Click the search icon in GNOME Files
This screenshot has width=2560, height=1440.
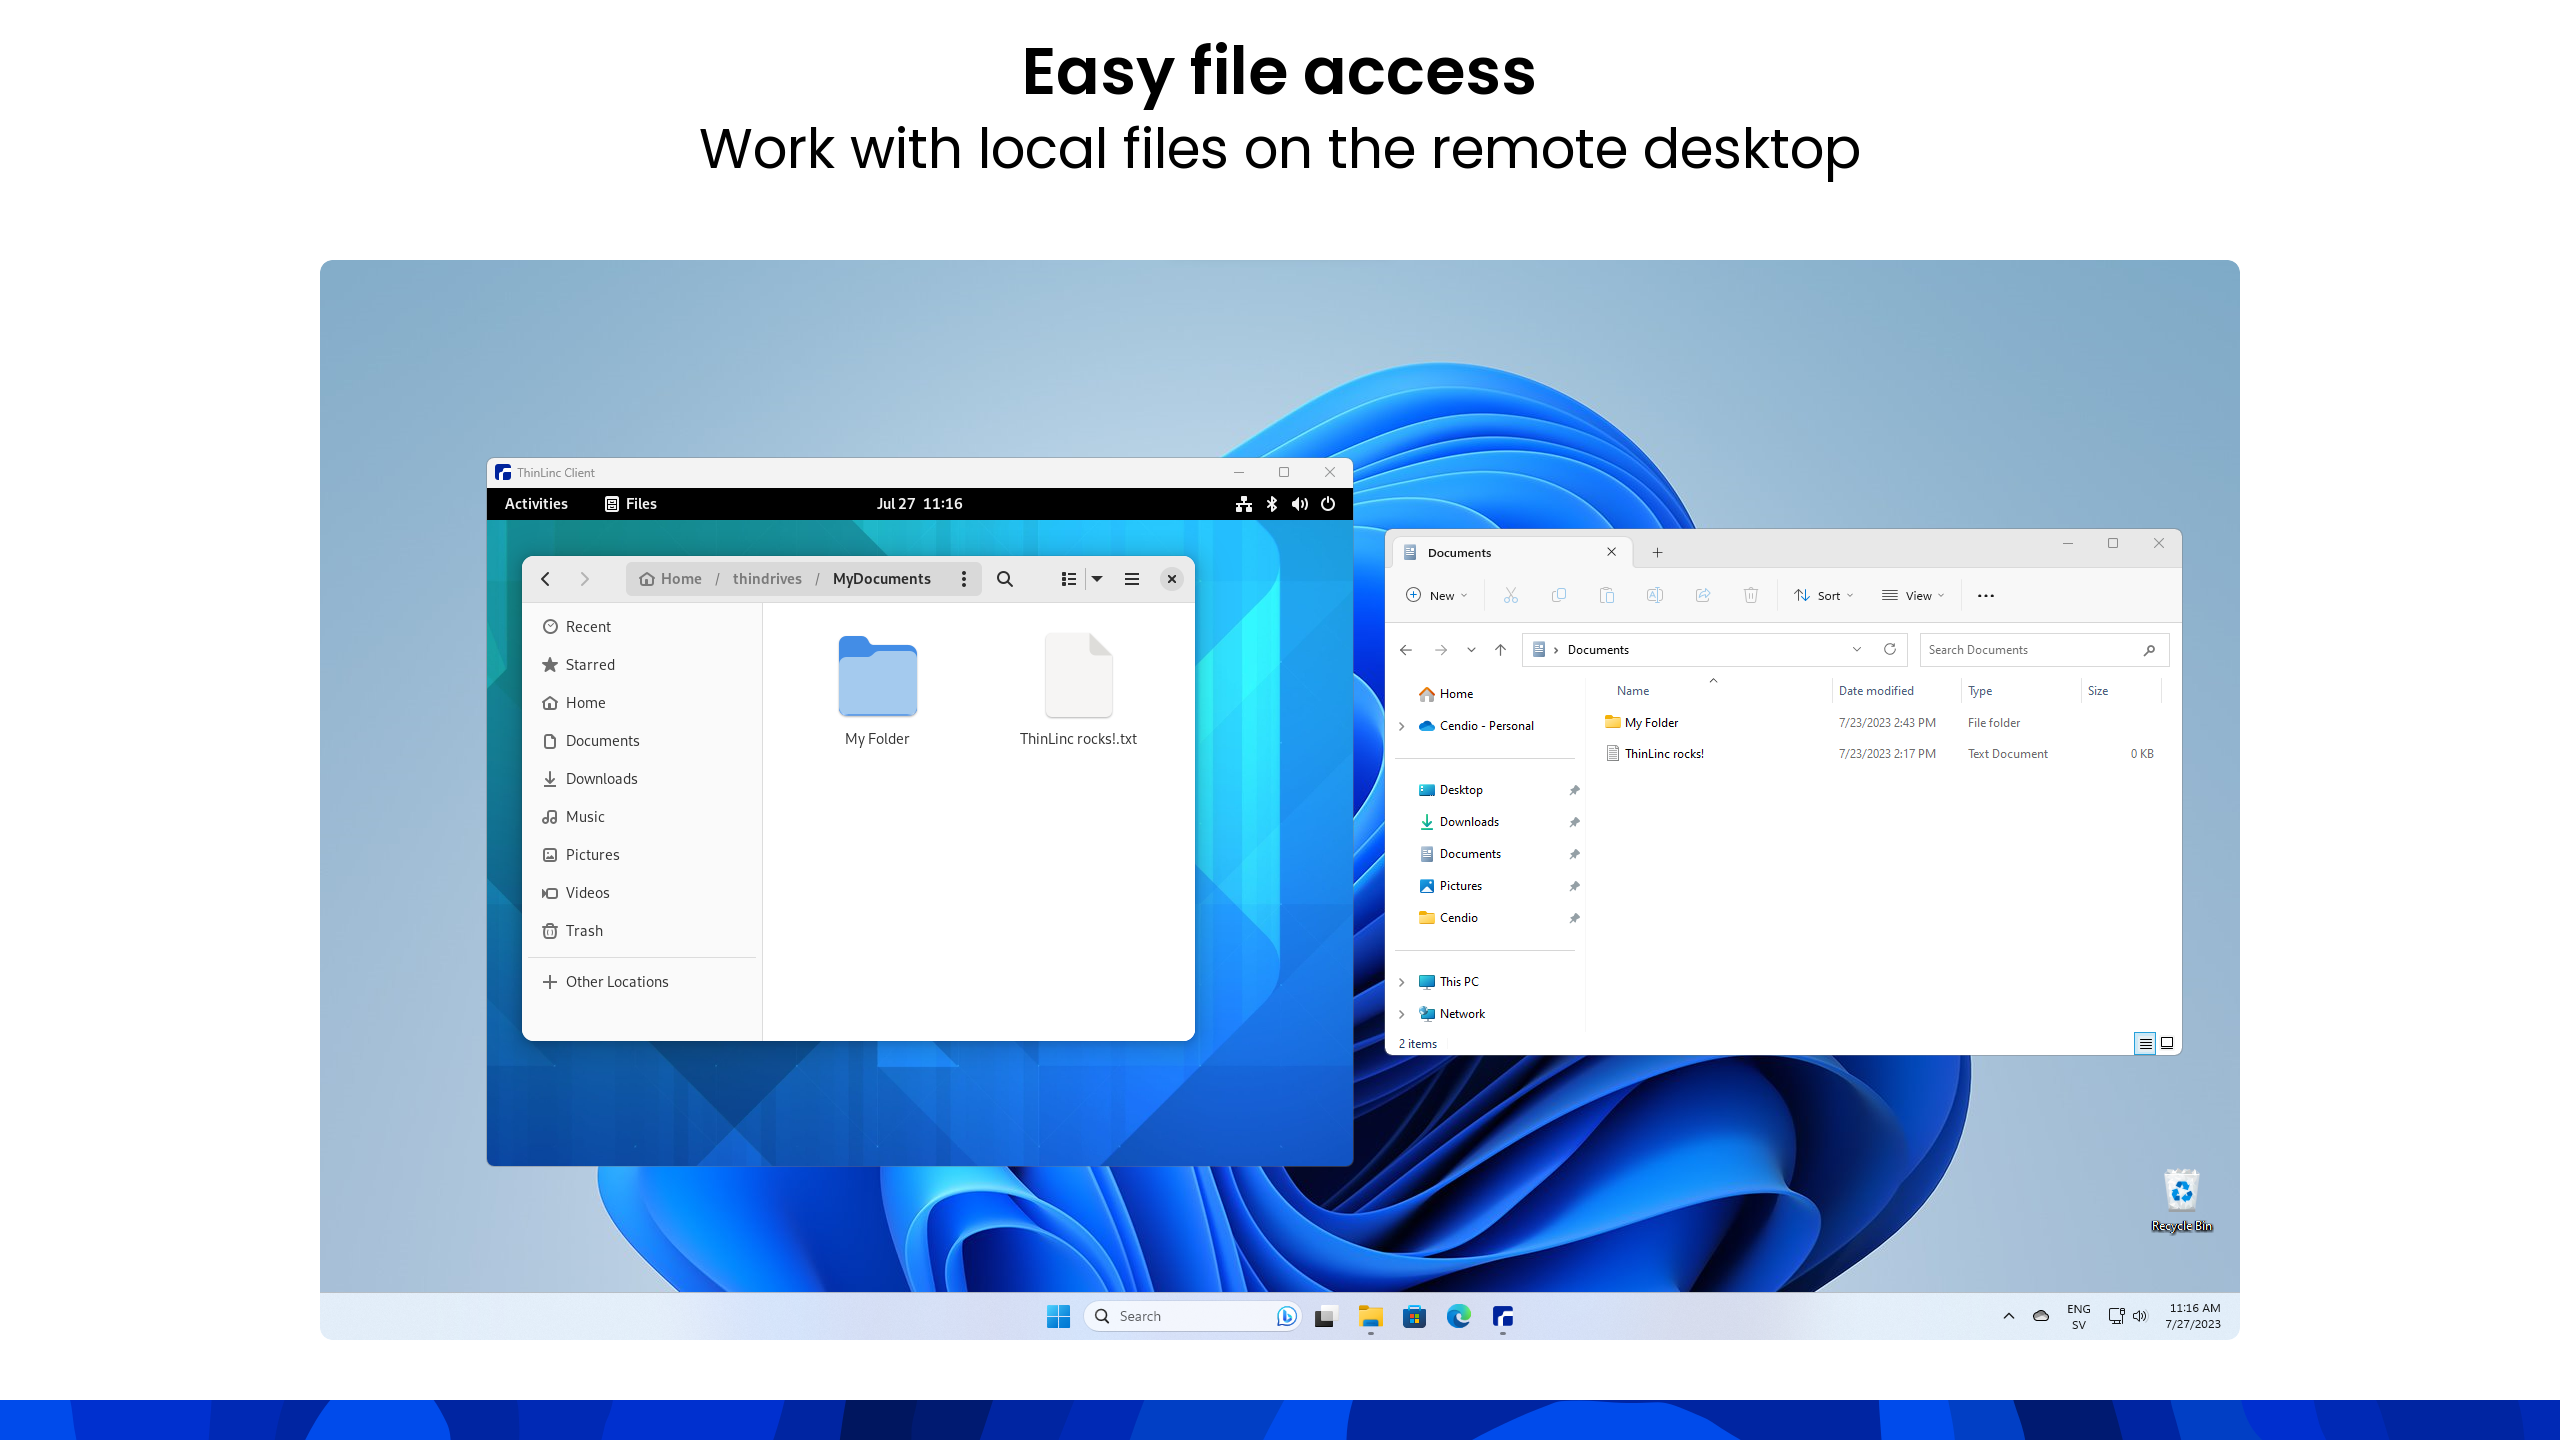pyautogui.click(x=1005, y=579)
